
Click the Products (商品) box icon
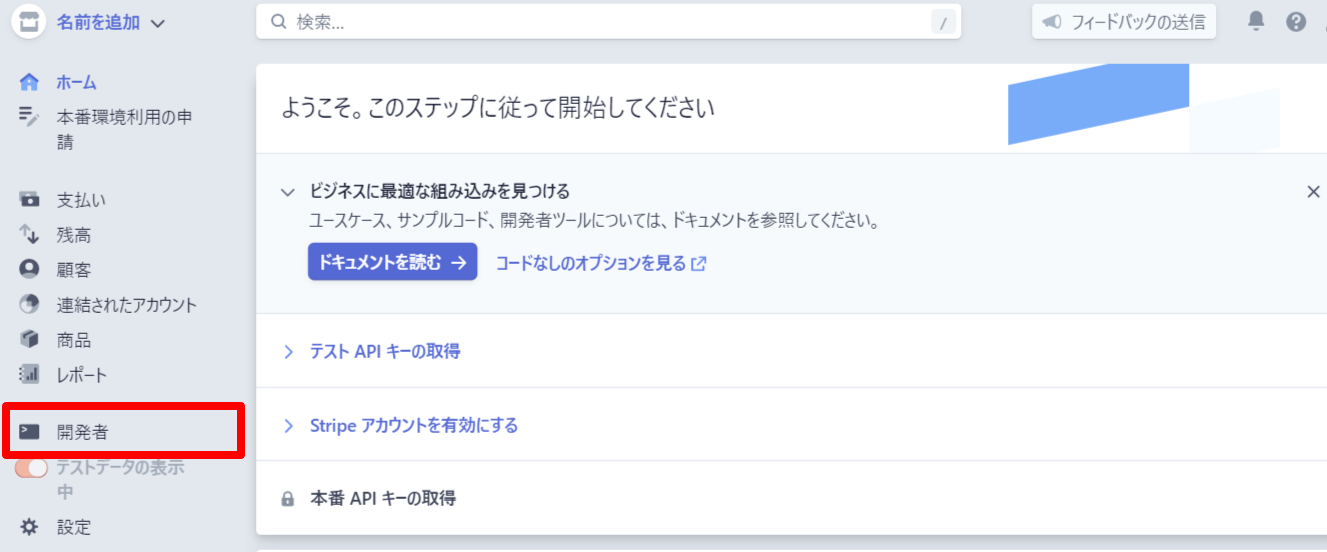(x=29, y=340)
